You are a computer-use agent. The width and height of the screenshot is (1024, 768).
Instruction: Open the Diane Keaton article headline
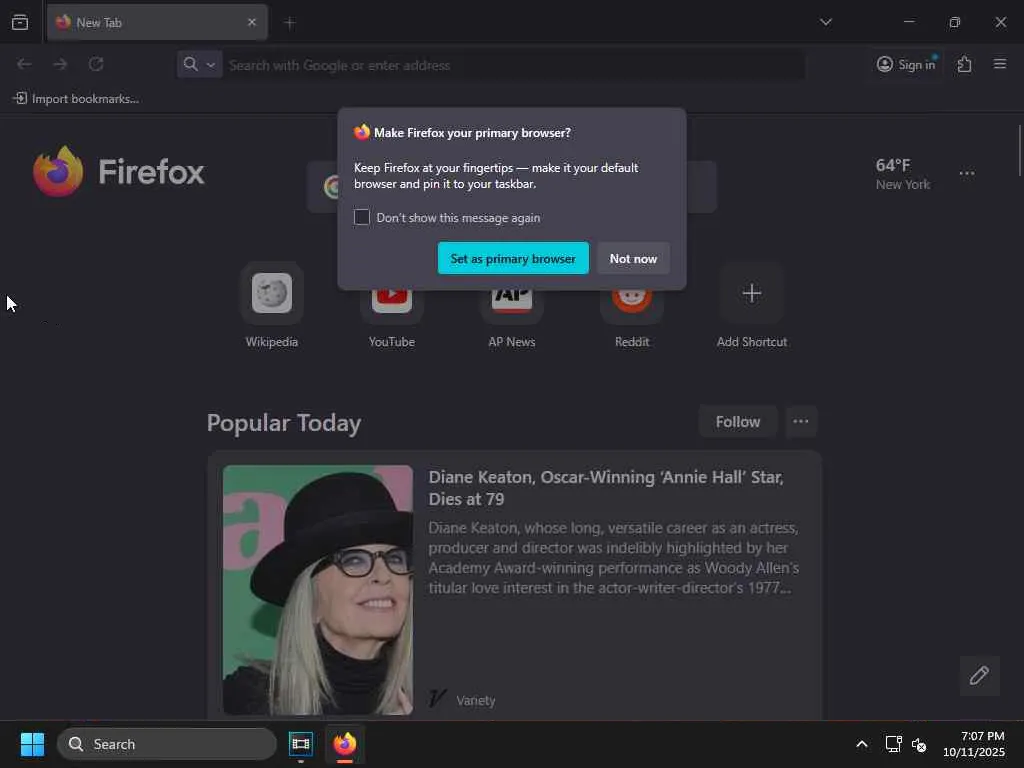point(606,488)
